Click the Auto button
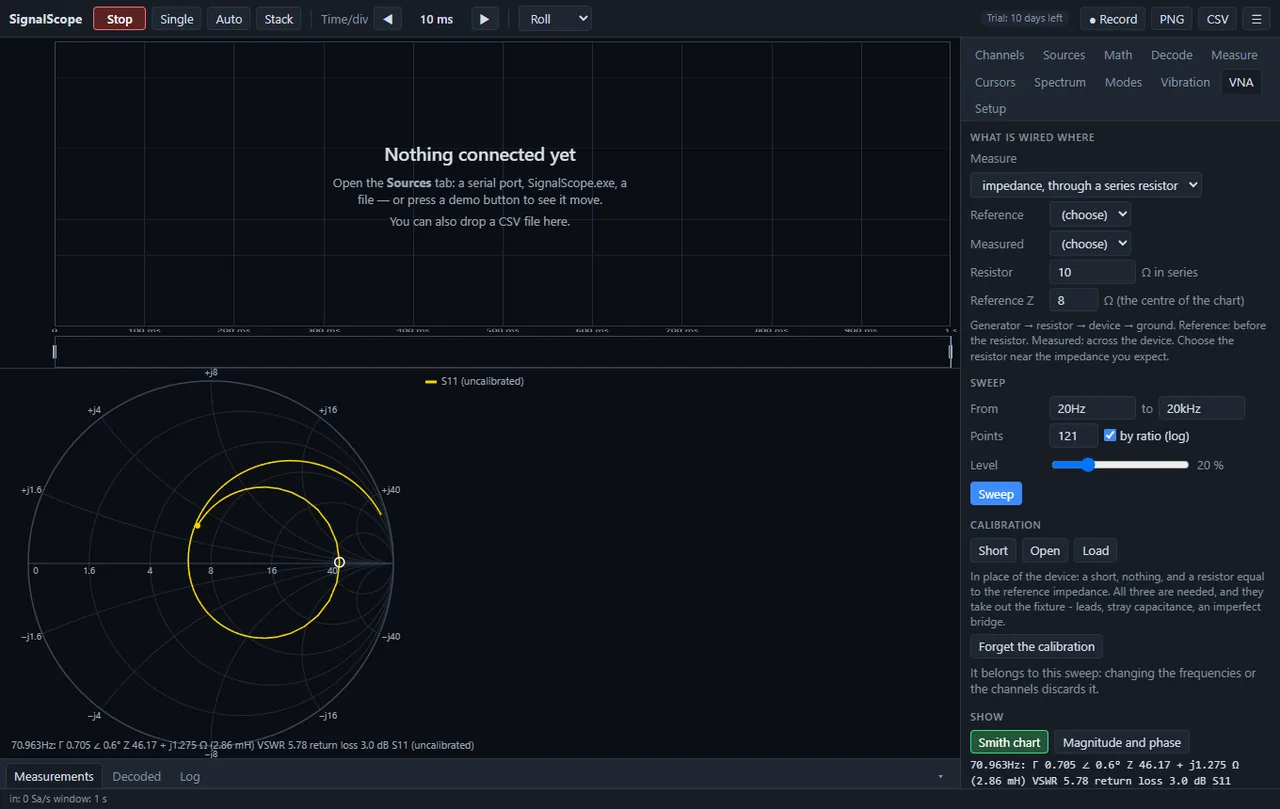This screenshot has width=1280, height=809. 229,19
